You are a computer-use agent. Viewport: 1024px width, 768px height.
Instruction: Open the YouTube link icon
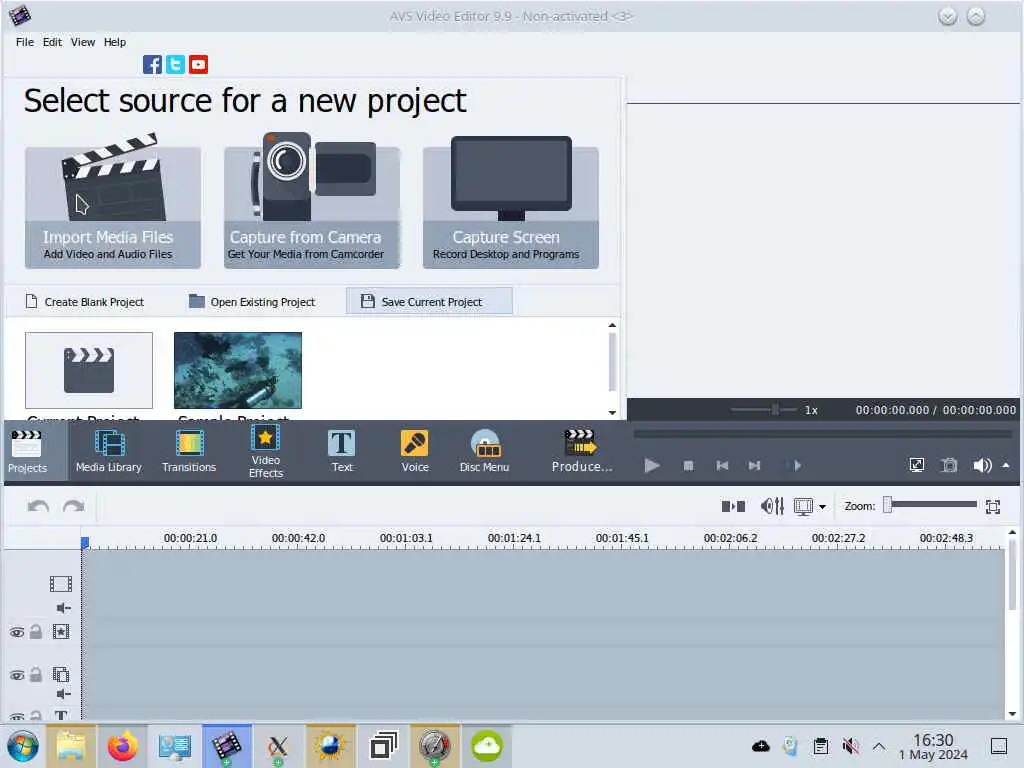point(199,65)
